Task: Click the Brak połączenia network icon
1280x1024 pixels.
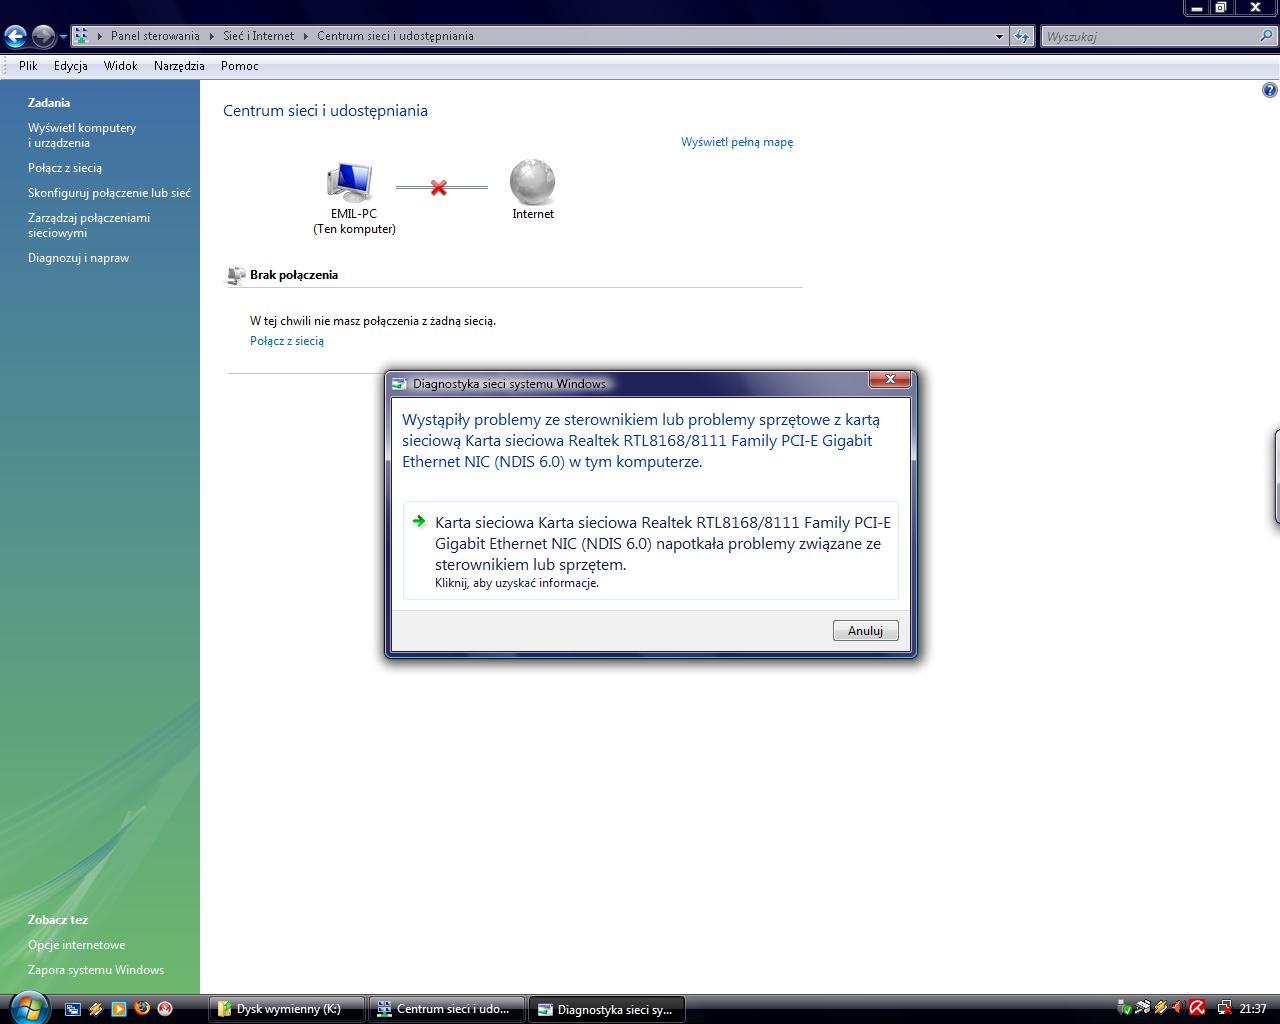Action: click(x=235, y=275)
